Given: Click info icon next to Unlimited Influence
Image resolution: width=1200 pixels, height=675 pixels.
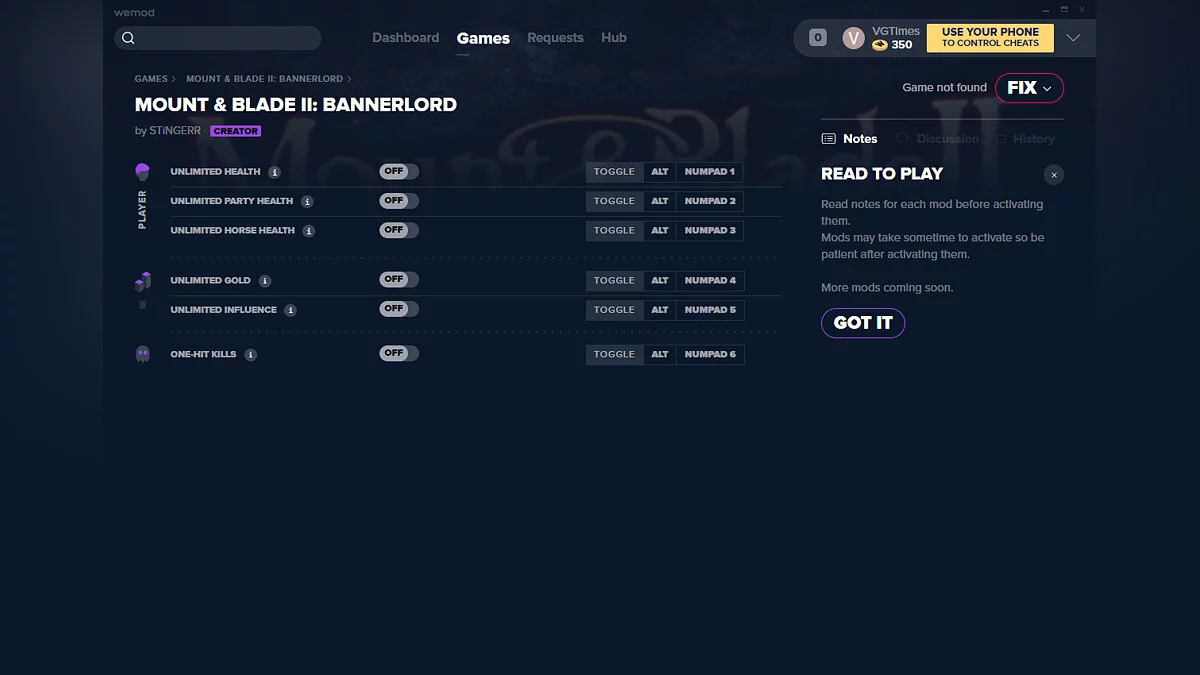Looking at the screenshot, I should tap(290, 310).
